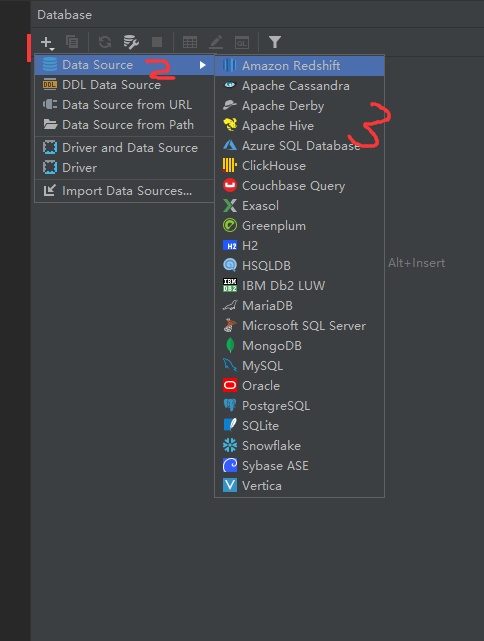The width and height of the screenshot is (484, 641).
Task: Pick Apache Hive data source
Action: (299, 126)
